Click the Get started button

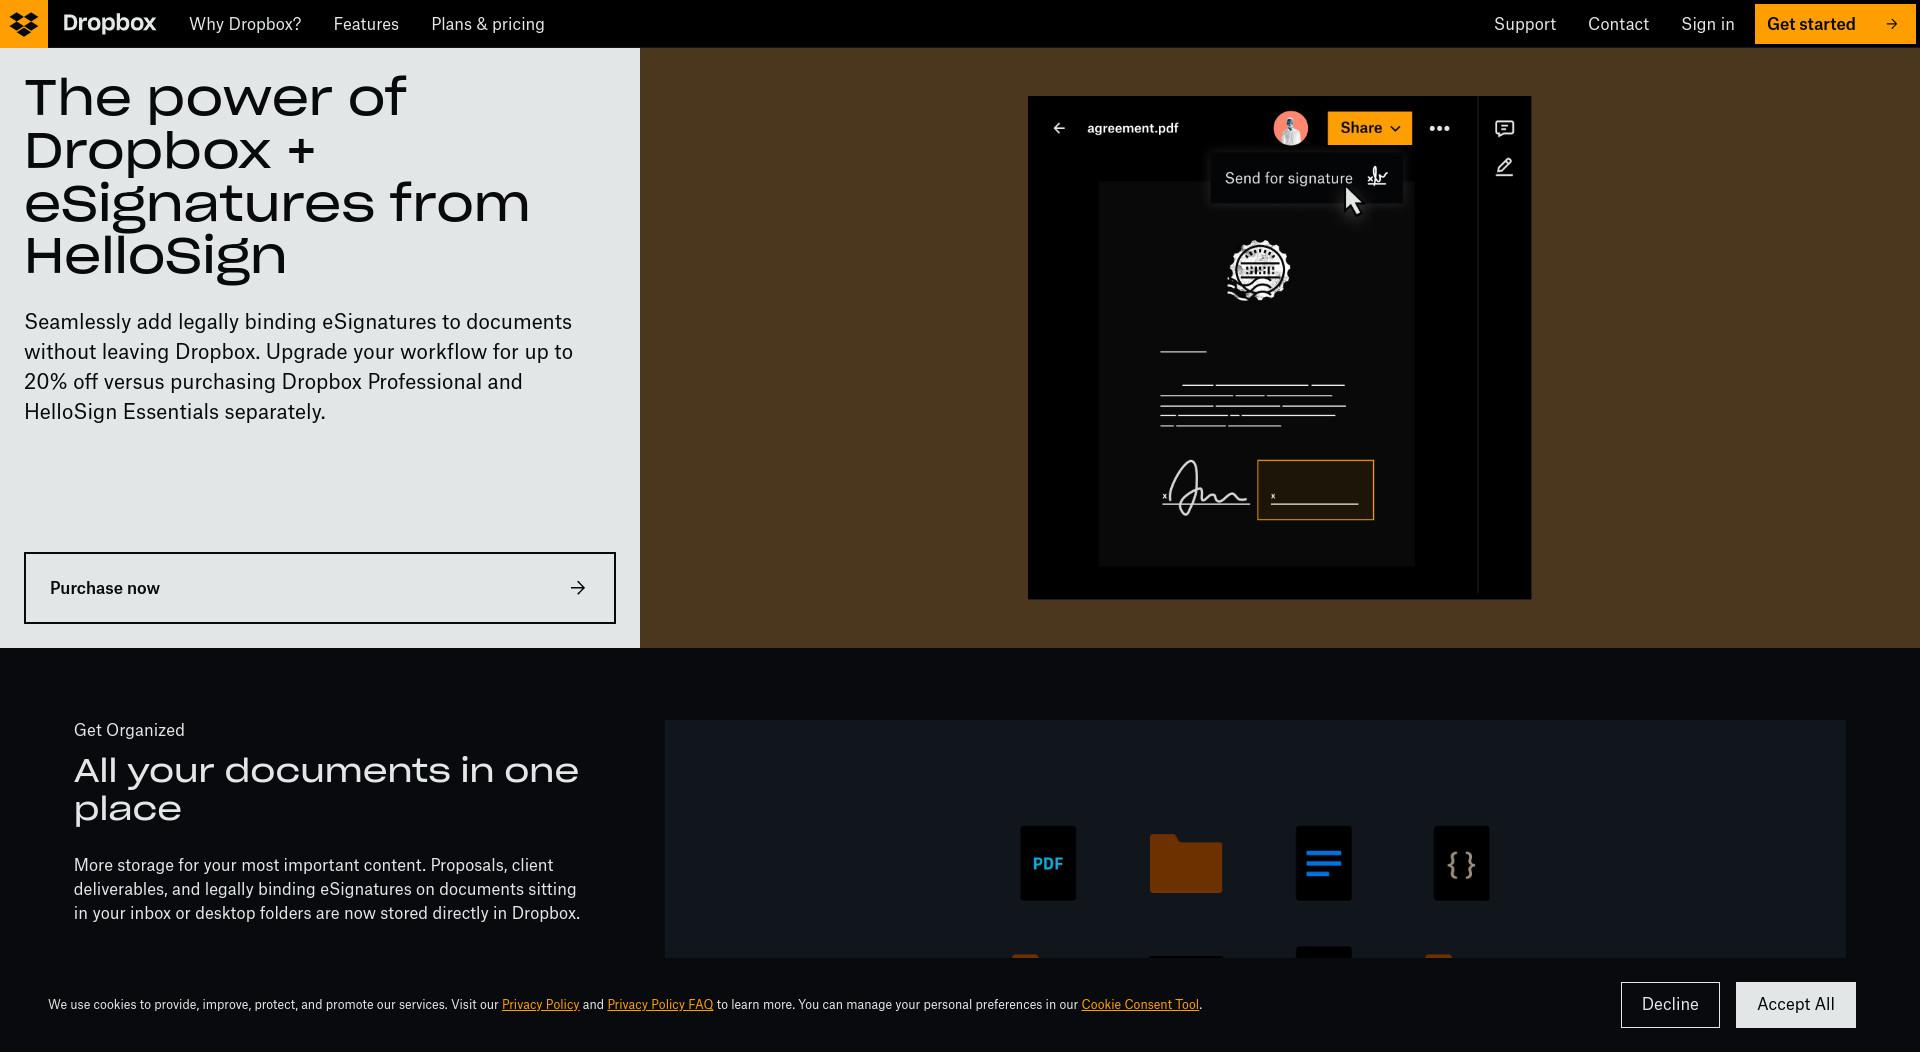click(1835, 24)
